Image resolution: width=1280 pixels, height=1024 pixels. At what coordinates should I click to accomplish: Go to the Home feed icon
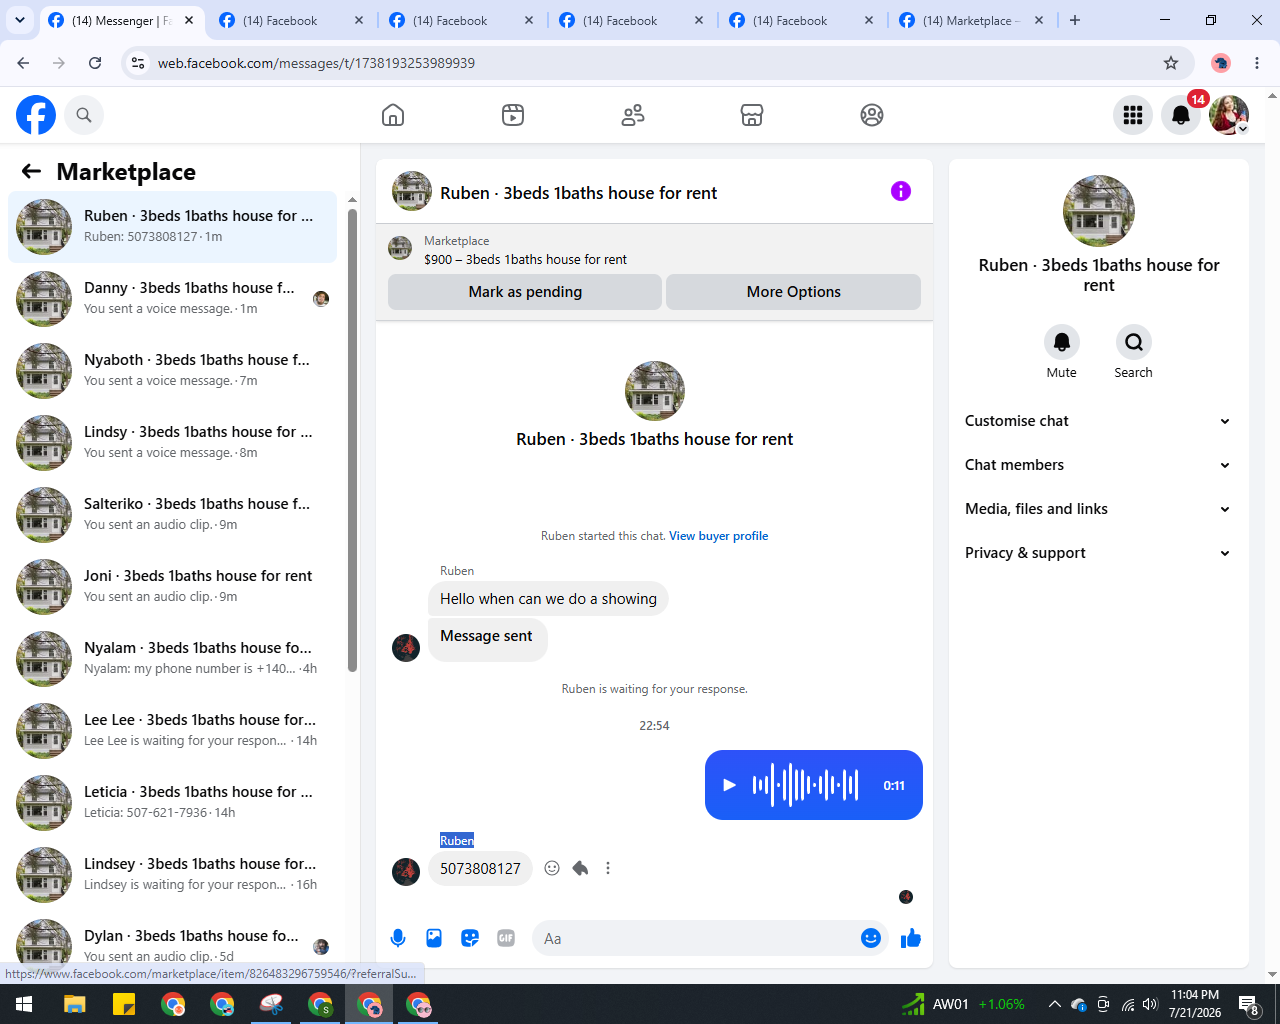pos(393,115)
